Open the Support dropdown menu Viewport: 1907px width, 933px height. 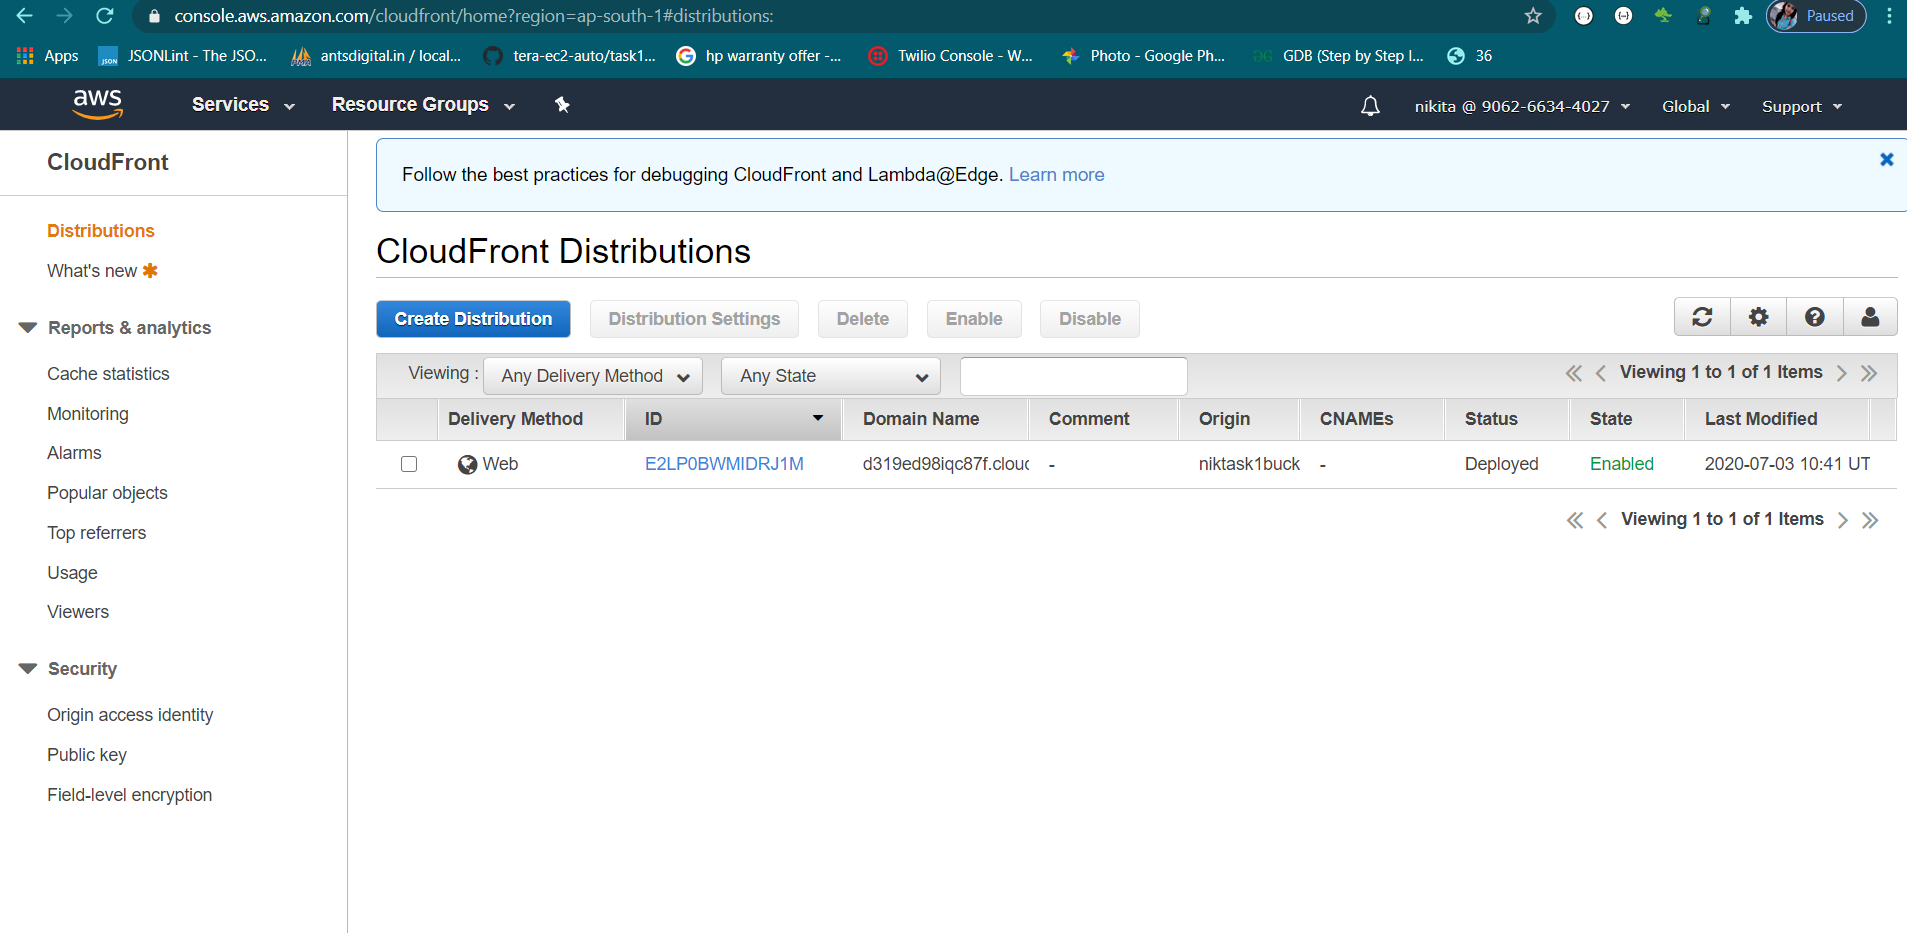coord(1802,106)
